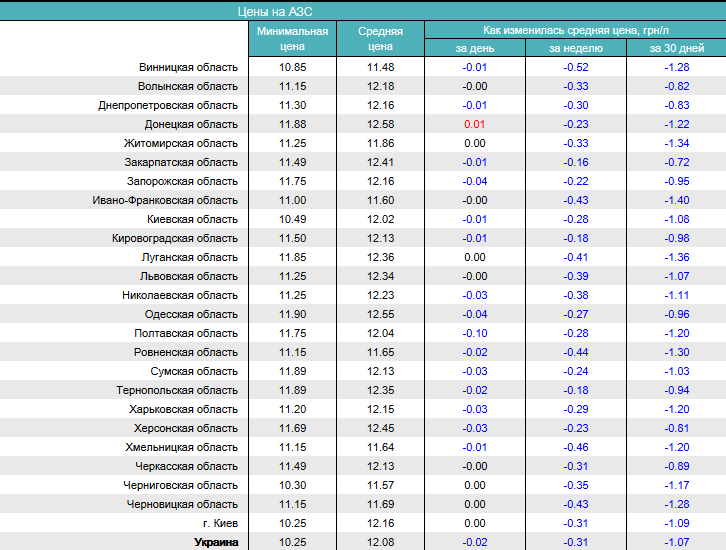Select the "за 30 дней" column header

676,48
